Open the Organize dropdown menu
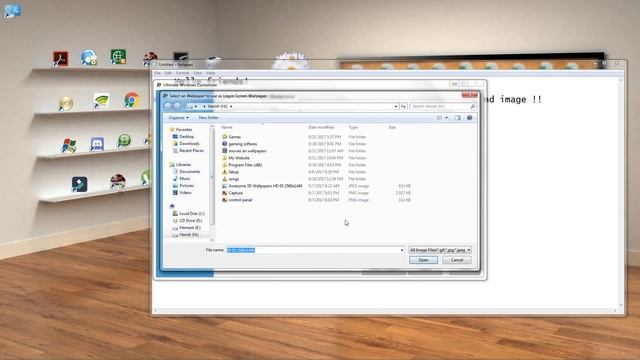This screenshot has height=360, width=640. pyautogui.click(x=178, y=118)
